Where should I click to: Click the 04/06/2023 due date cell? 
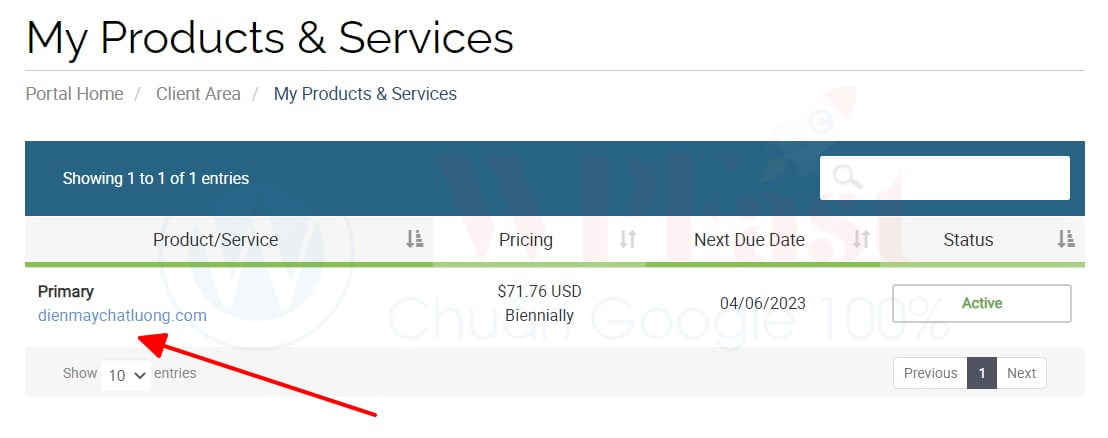pyautogui.click(x=762, y=303)
